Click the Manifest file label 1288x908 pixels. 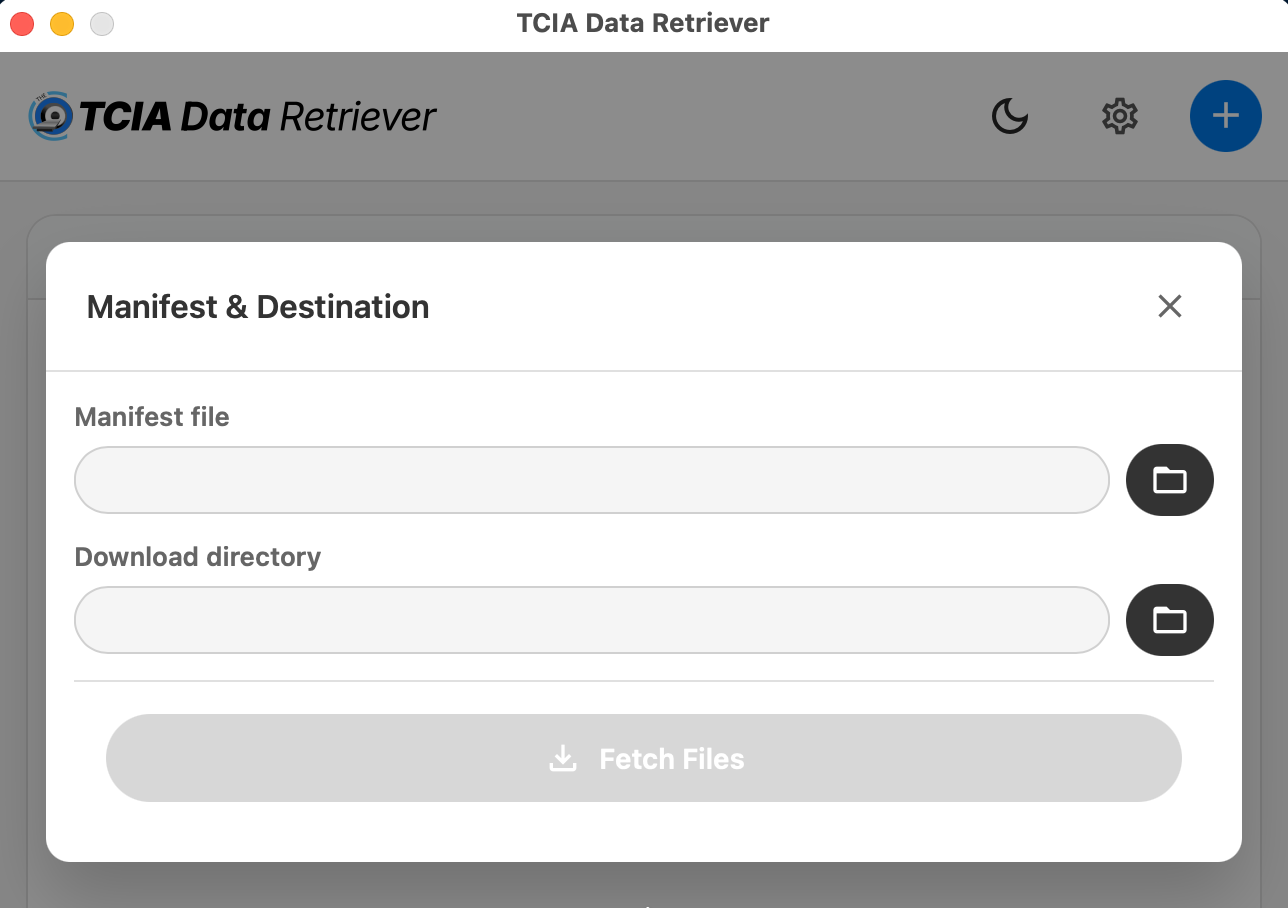pos(152,417)
